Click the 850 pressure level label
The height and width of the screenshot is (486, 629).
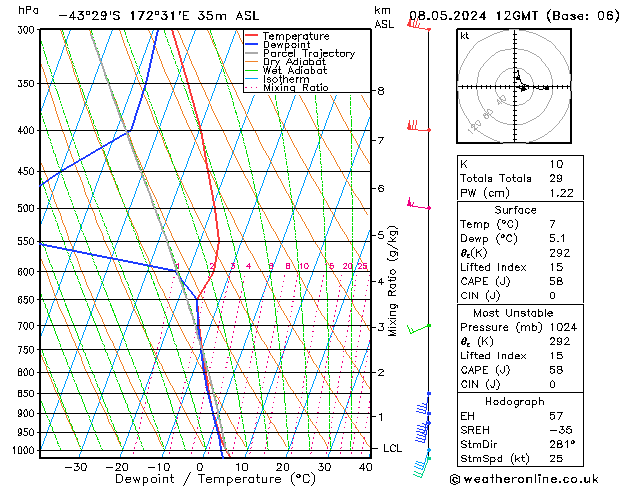pos(28,394)
